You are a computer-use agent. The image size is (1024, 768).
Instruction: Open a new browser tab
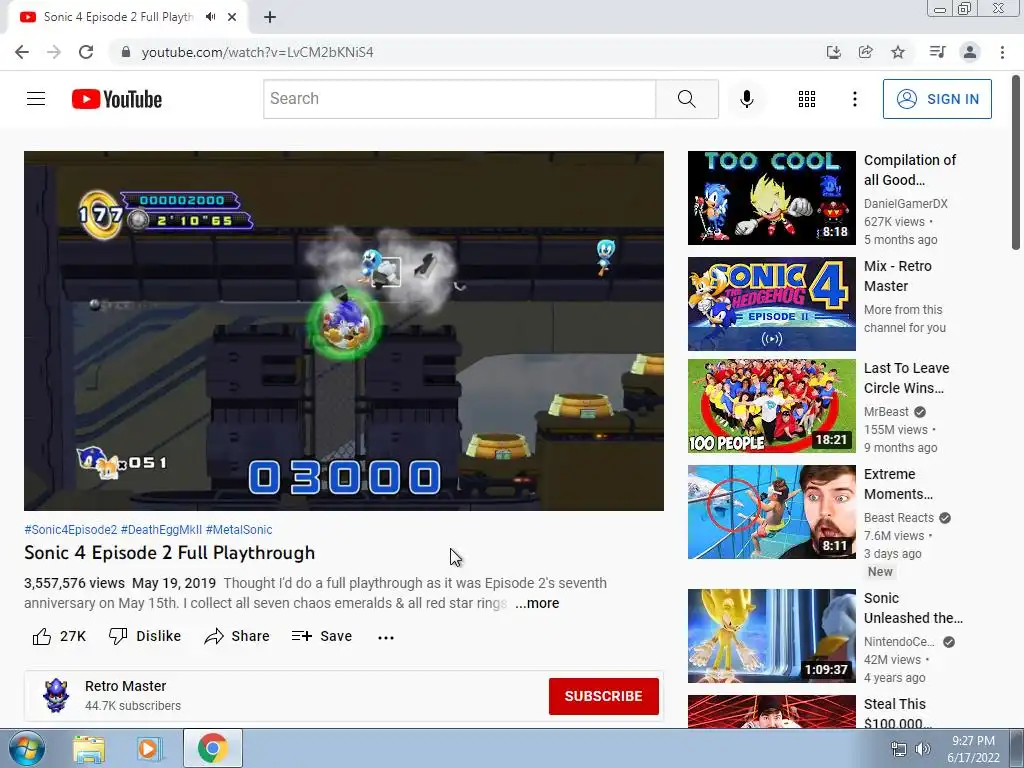coord(270,17)
